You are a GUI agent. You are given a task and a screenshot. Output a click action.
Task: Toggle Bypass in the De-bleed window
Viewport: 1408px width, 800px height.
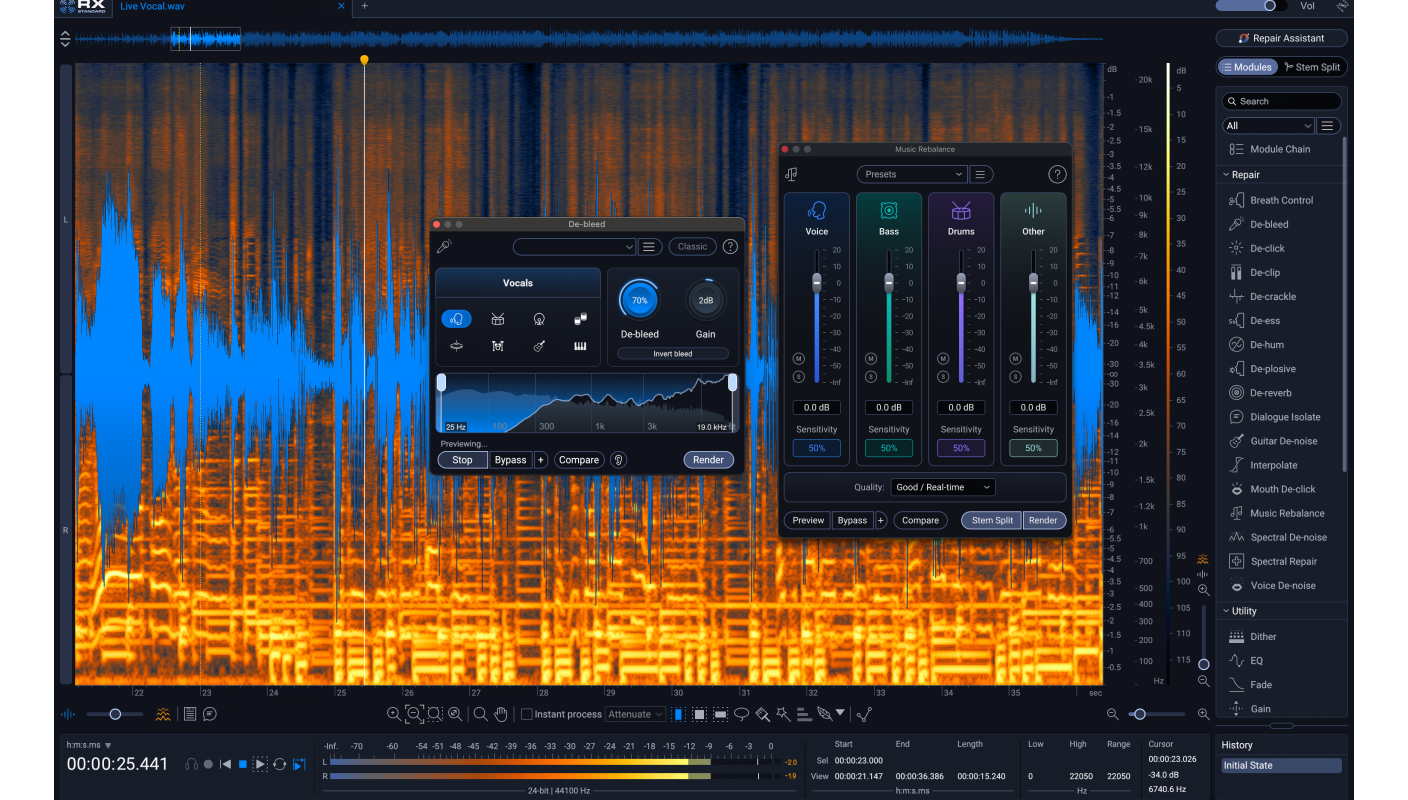(x=510, y=460)
